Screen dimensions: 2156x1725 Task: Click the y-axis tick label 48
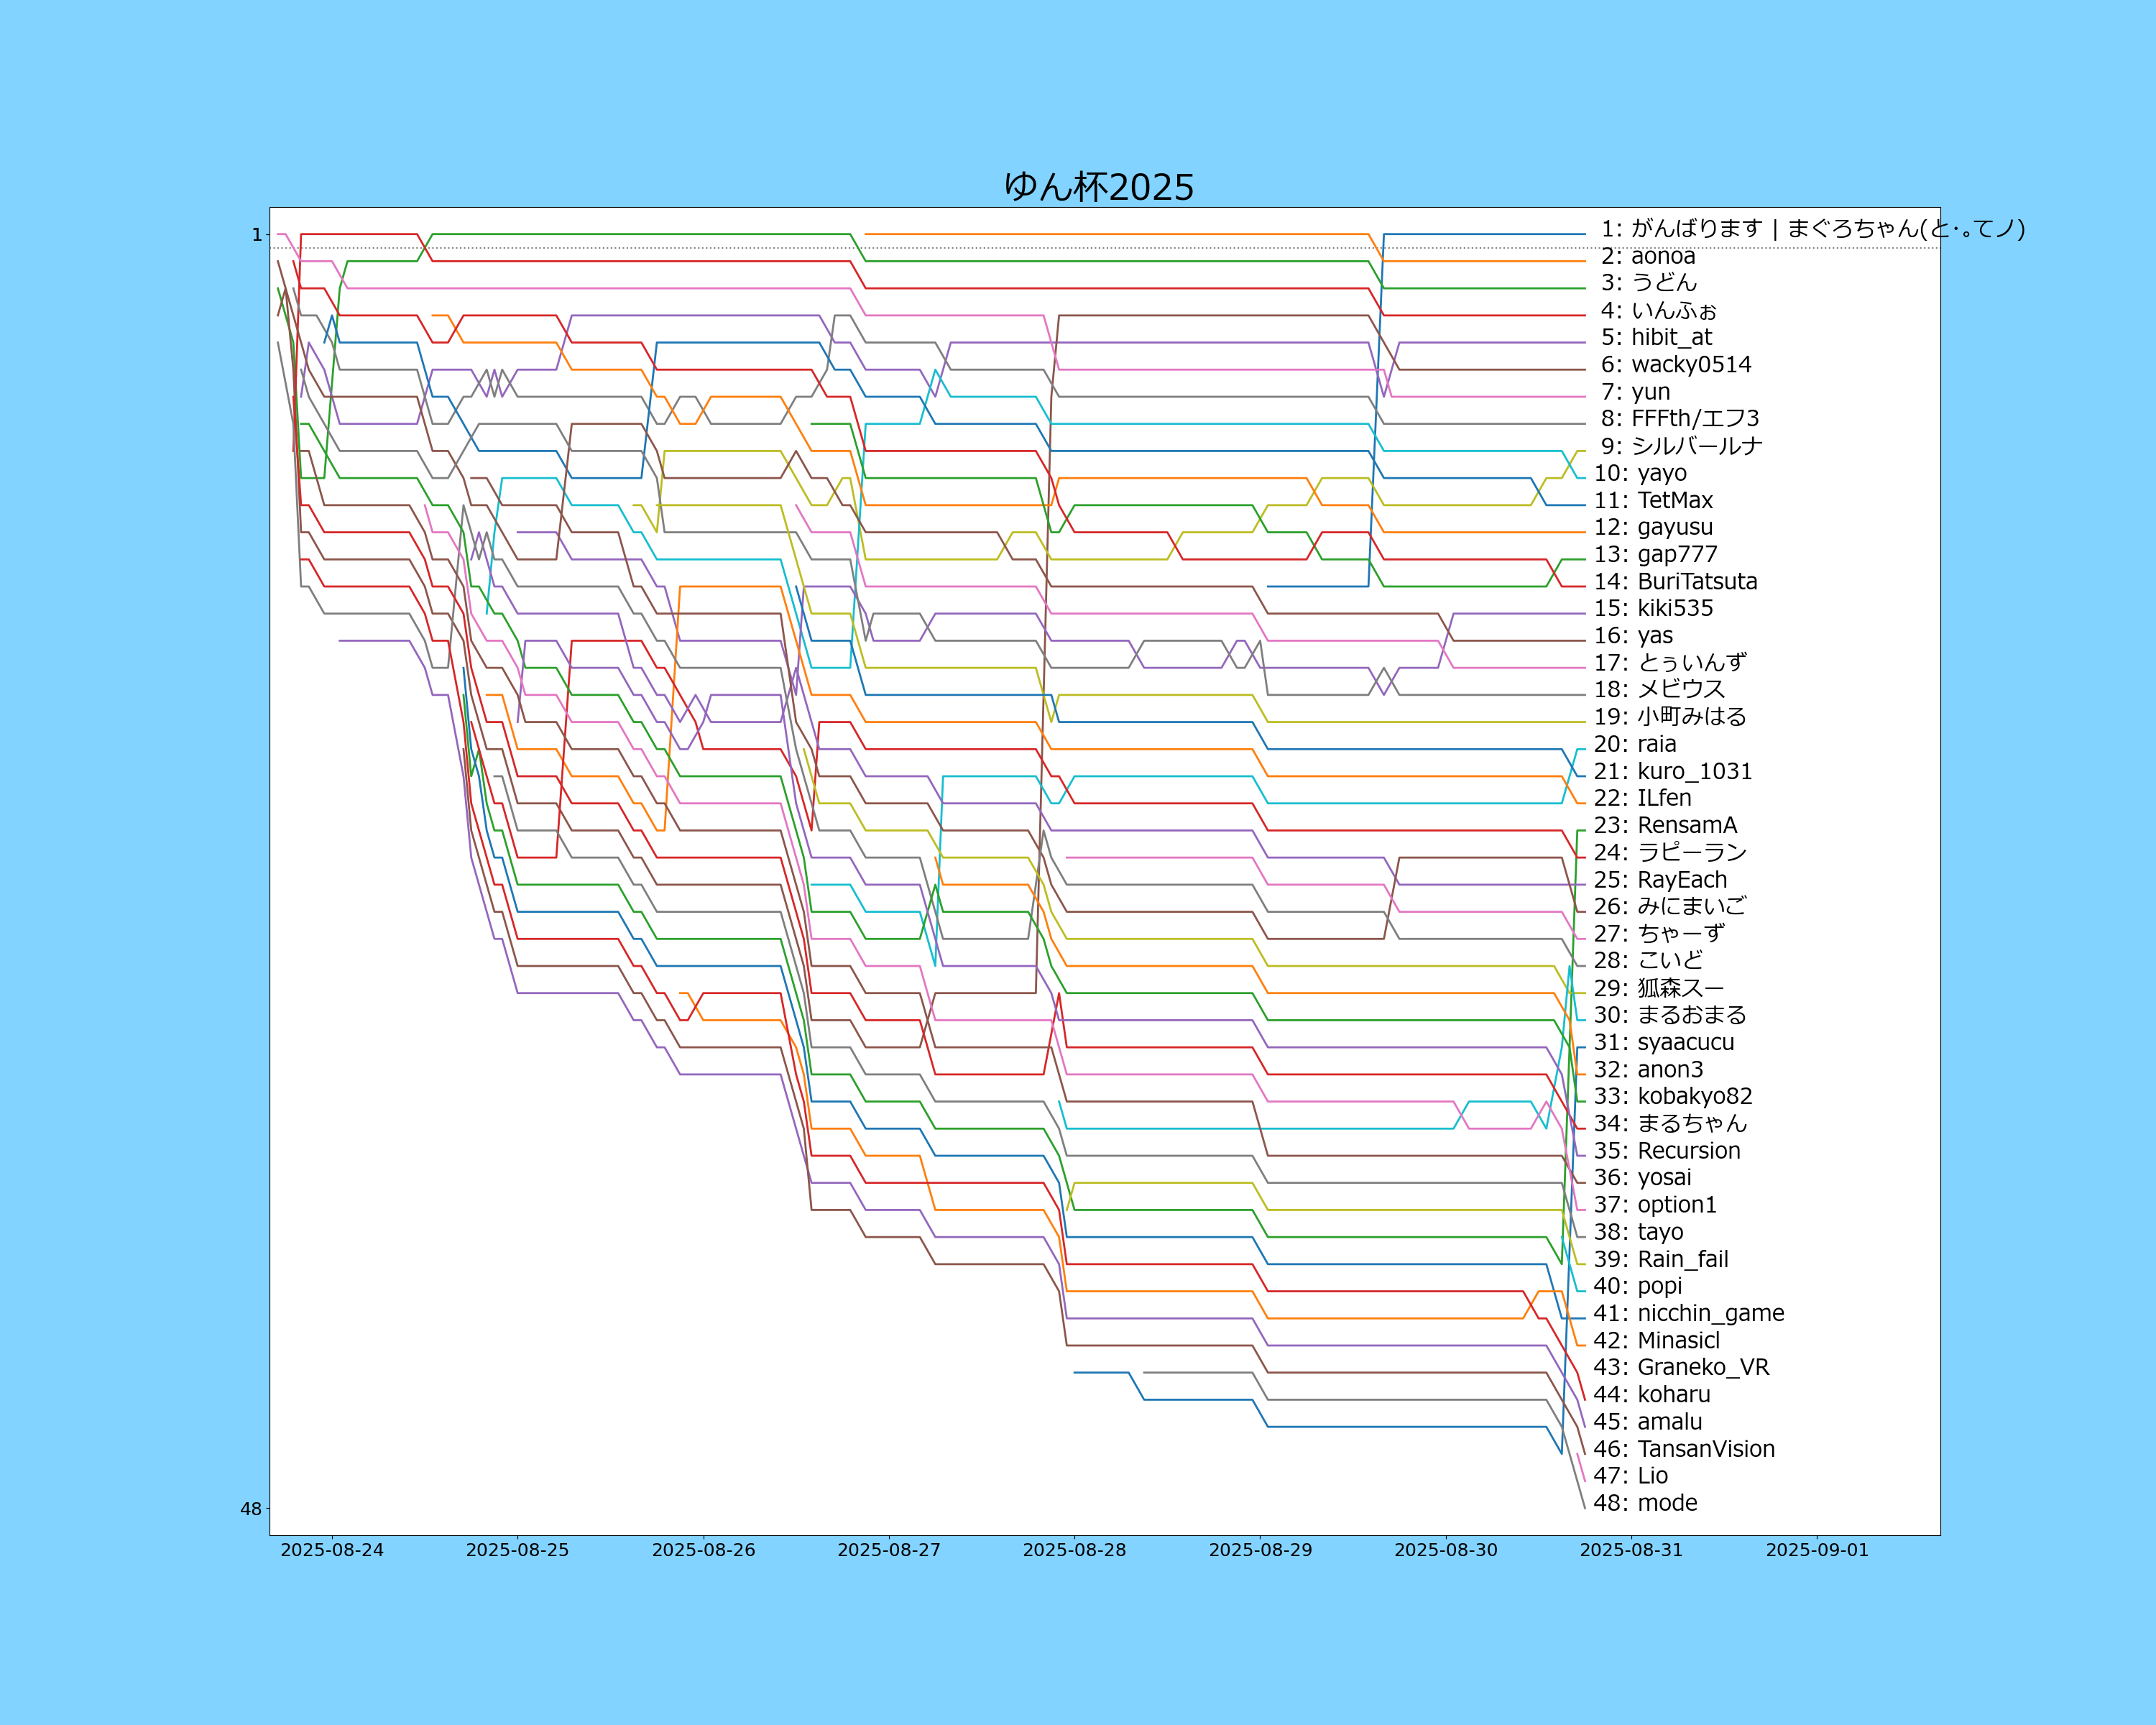coord(250,1509)
